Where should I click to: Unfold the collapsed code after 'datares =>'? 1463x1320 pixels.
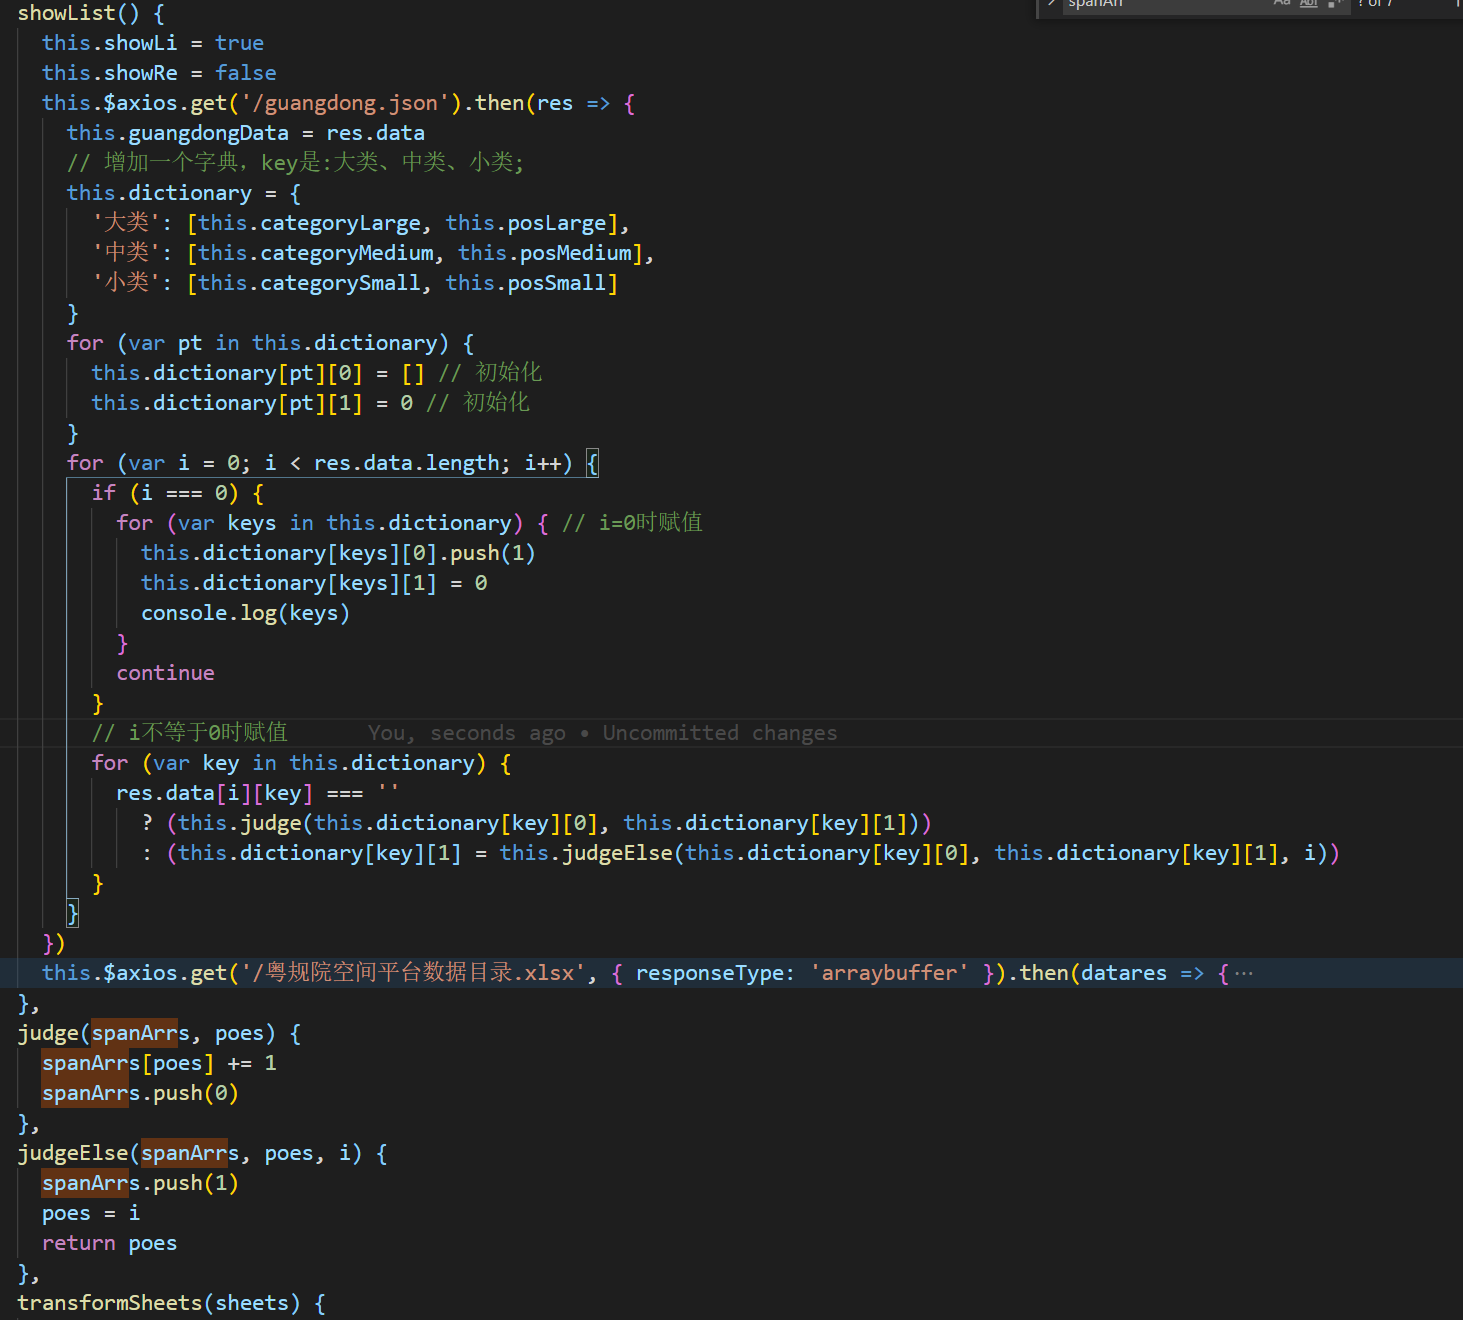1243,973
